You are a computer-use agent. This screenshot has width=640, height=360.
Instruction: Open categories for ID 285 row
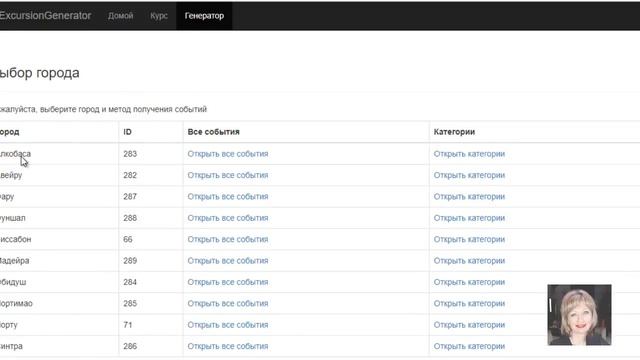point(469,303)
